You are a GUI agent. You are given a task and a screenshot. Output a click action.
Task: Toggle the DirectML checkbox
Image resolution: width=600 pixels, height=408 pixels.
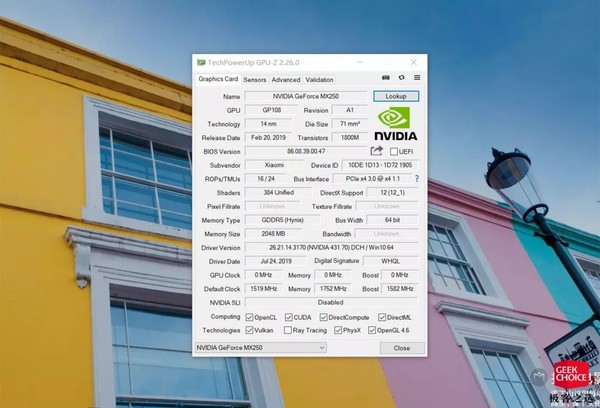(x=382, y=317)
